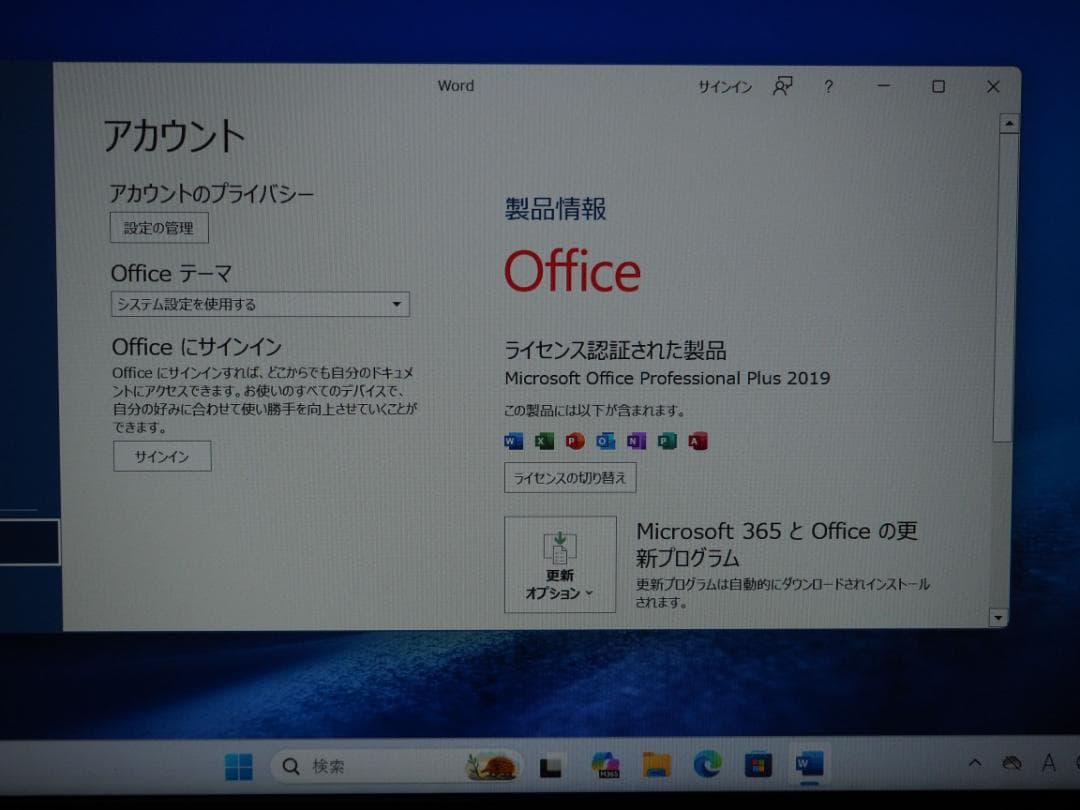Click the Publisher icon under included products
This screenshot has height=810, width=1080.
coord(667,441)
